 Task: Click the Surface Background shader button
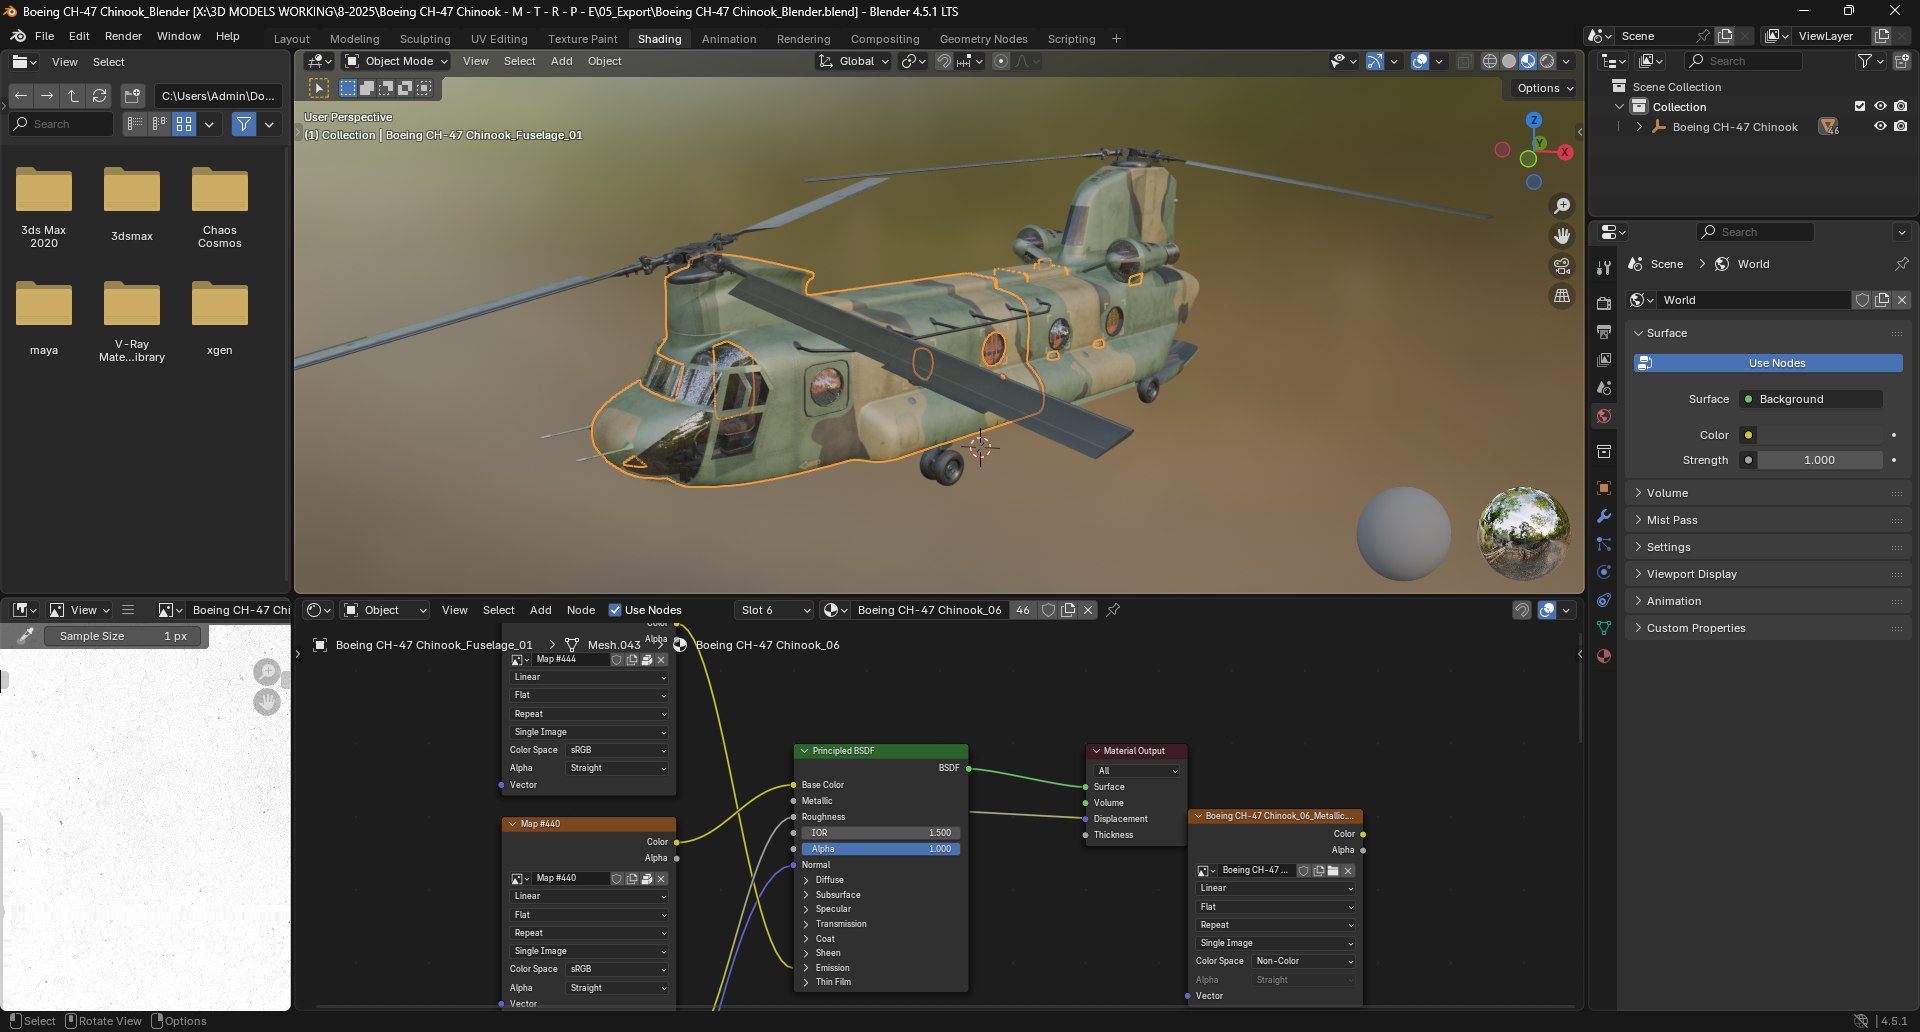coord(1811,399)
